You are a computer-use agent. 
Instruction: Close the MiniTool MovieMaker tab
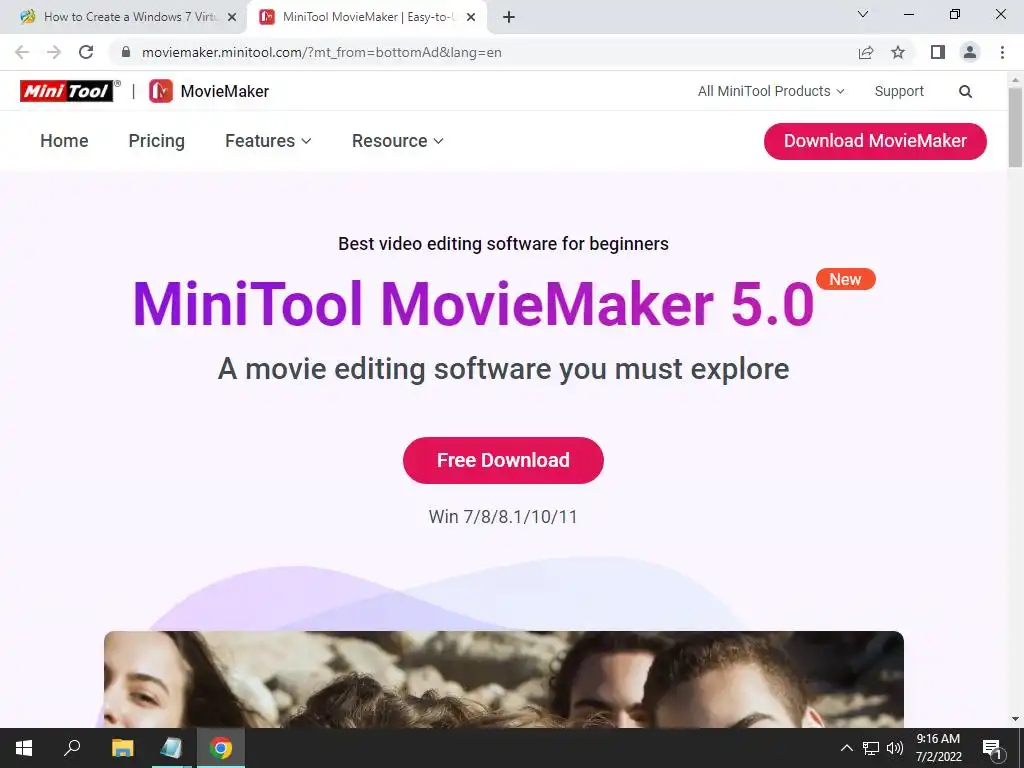pyautogui.click(x=471, y=17)
